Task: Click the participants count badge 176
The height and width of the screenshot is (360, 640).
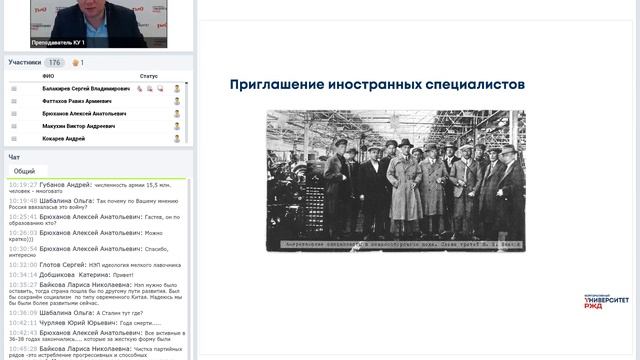Action: pyautogui.click(x=54, y=62)
